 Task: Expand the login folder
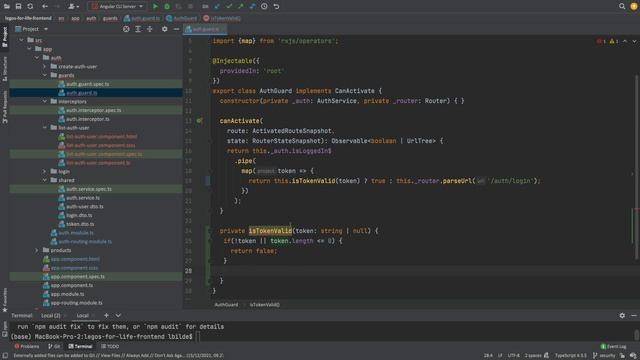pos(45,171)
